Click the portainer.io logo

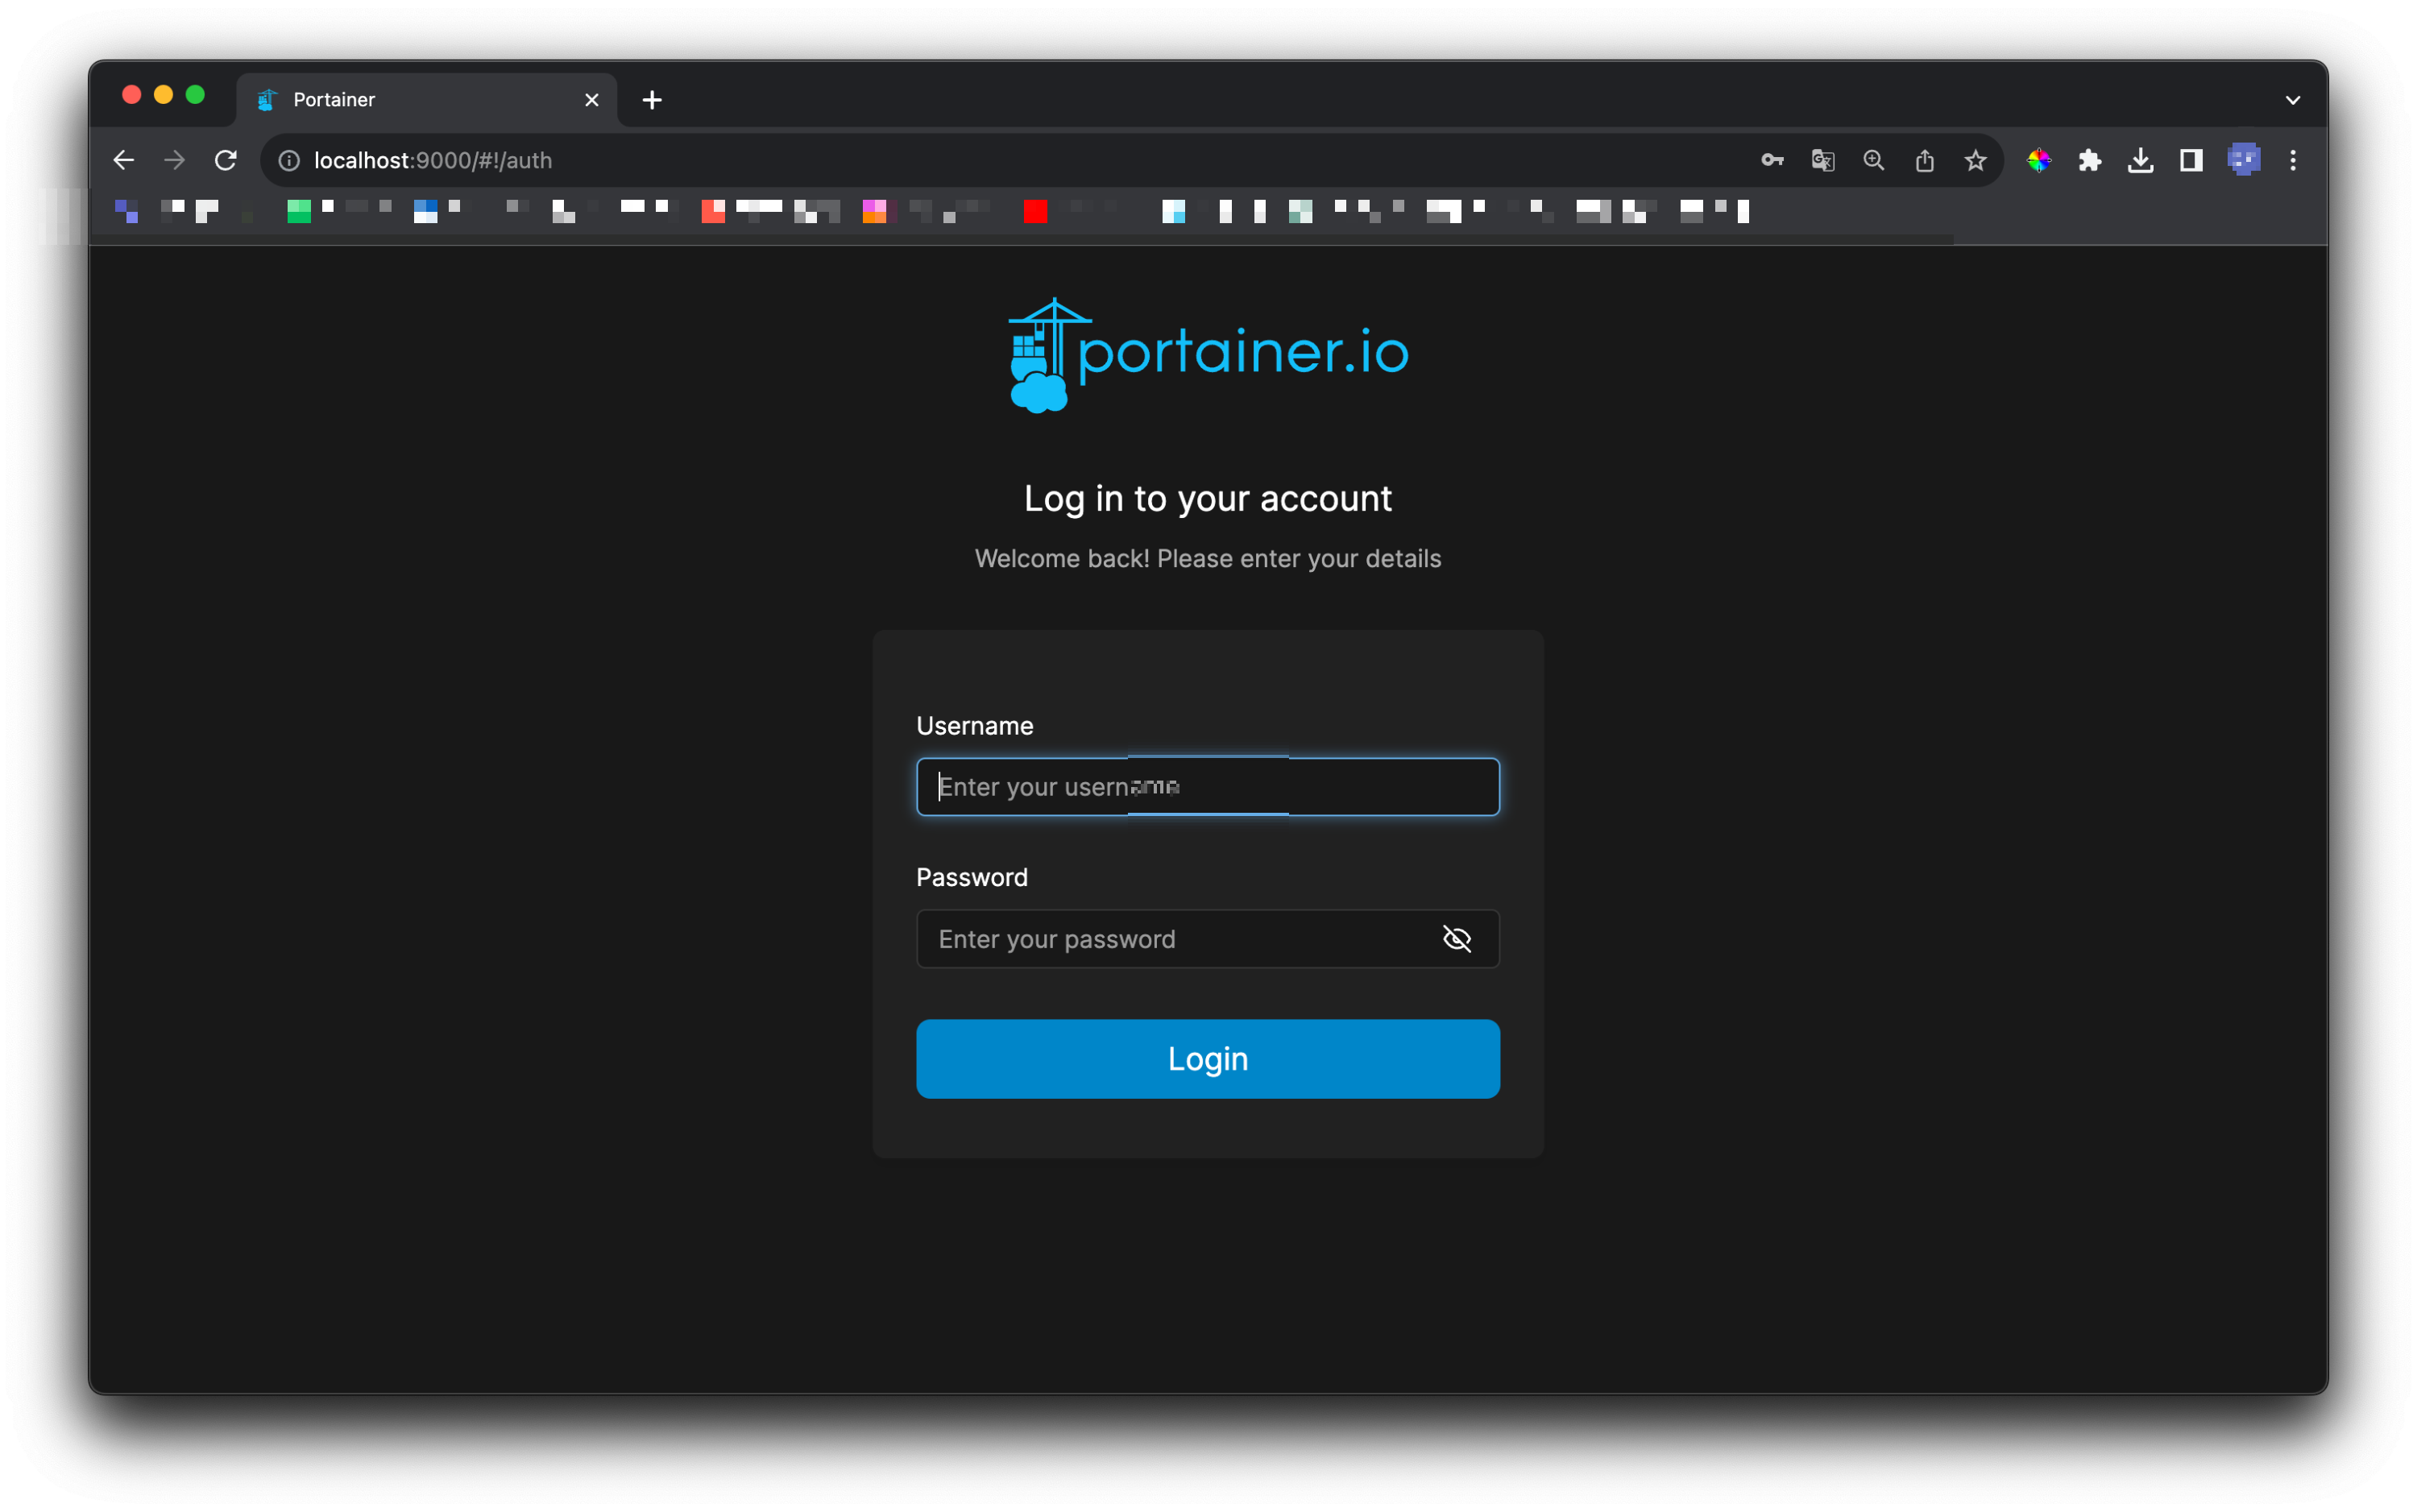tap(1207, 355)
